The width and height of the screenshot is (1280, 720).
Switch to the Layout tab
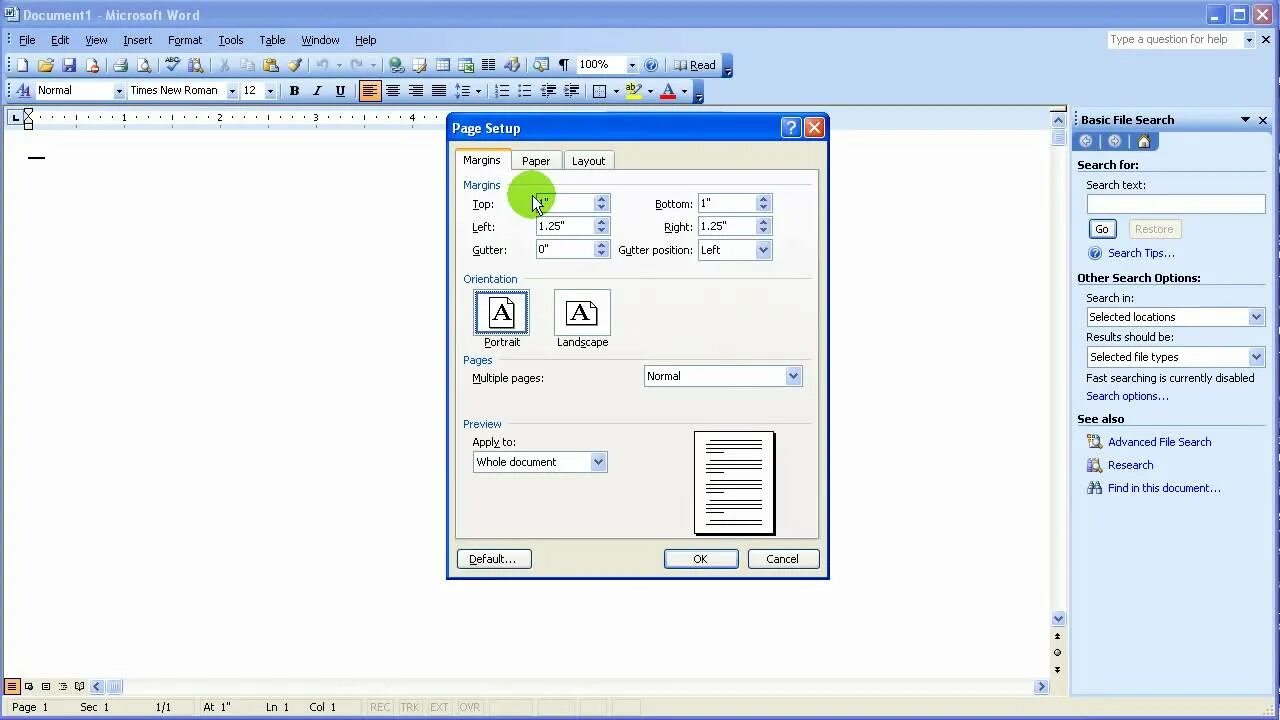pos(588,161)
